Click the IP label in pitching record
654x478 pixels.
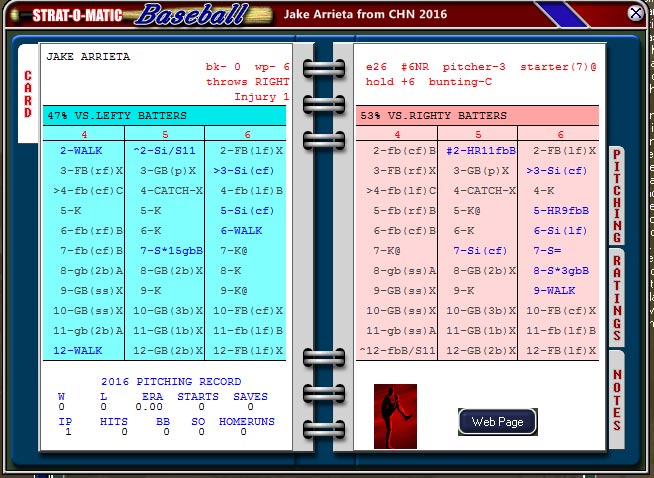coord(65,422)
